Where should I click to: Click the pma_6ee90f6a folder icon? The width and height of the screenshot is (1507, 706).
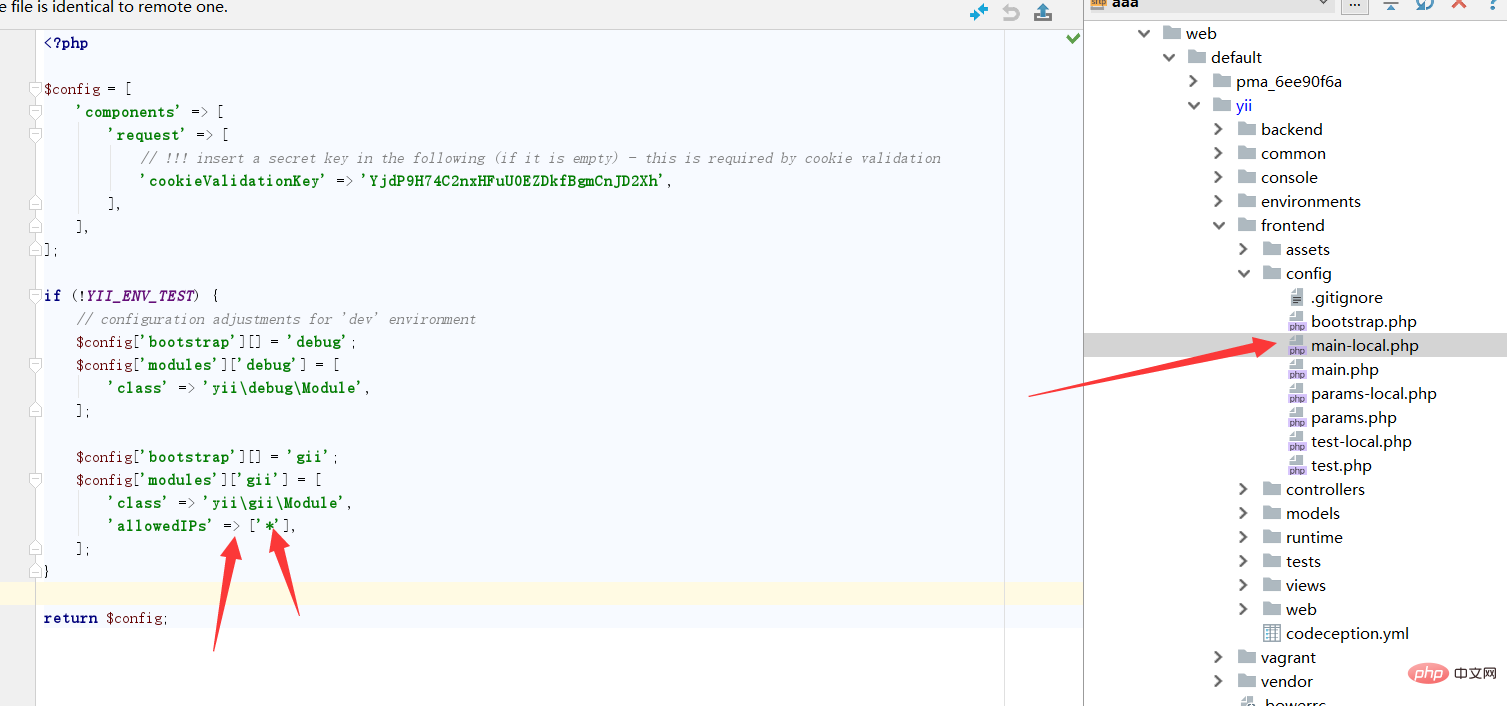(1221, 81)
